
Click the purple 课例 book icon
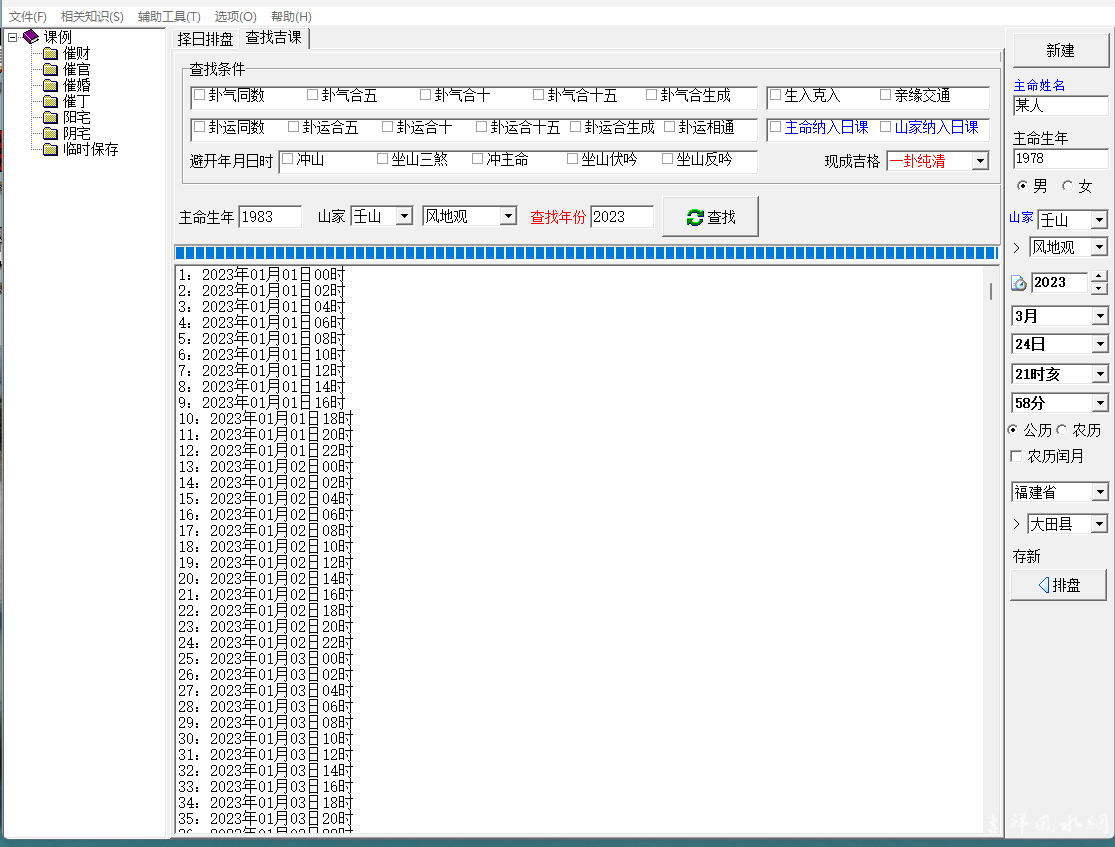[31, 37]
